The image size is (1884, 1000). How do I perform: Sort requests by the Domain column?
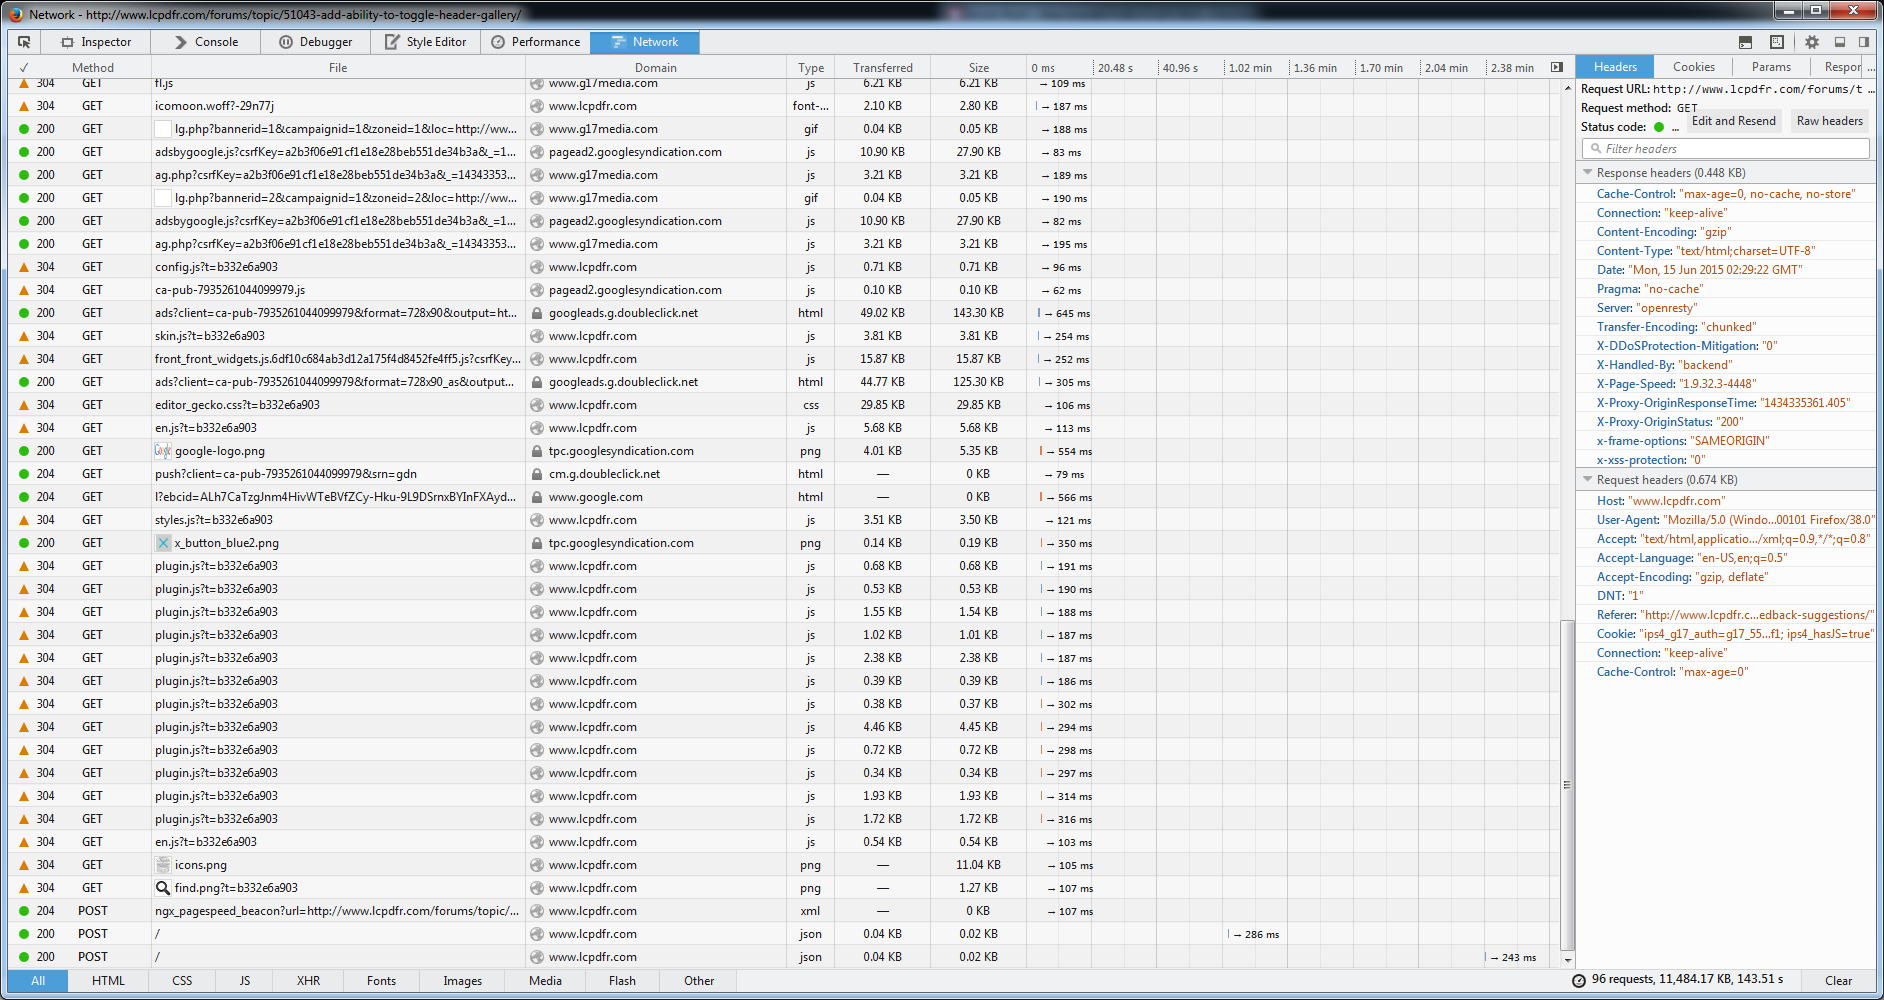click(656, 68)
